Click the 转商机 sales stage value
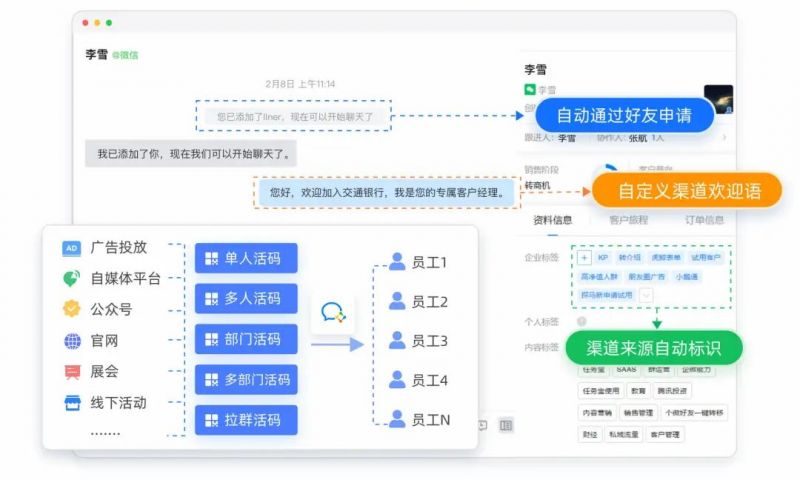 pyautogui.click(x=537, y=185)
